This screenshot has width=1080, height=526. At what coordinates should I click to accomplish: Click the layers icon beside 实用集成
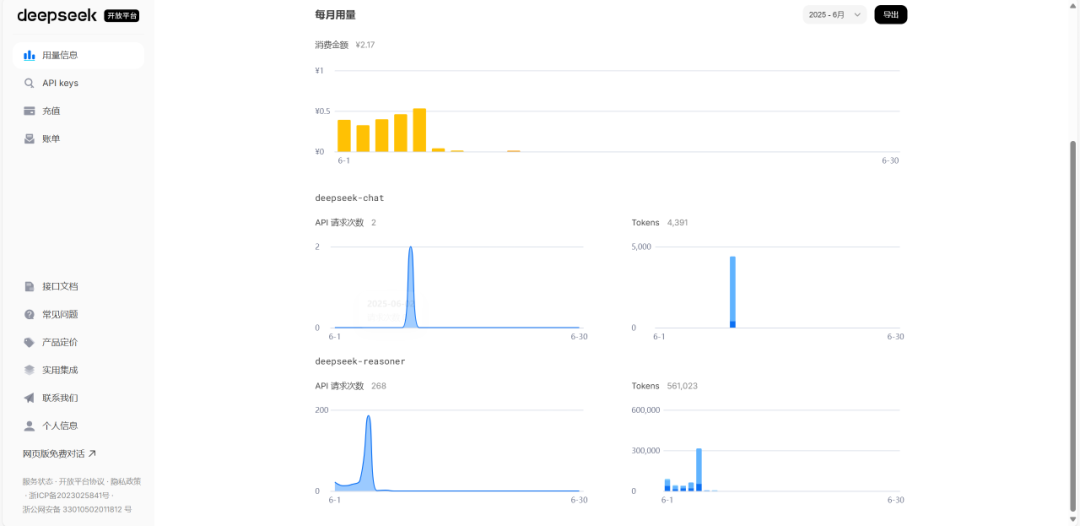click(29, 370)
